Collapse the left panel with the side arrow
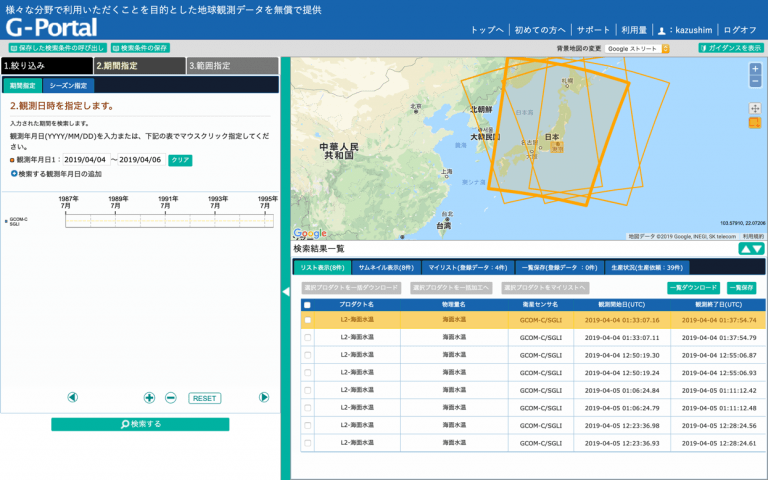The width and height of the screenshot is (768, 480). pyautogui.click(x=286, y=291)
